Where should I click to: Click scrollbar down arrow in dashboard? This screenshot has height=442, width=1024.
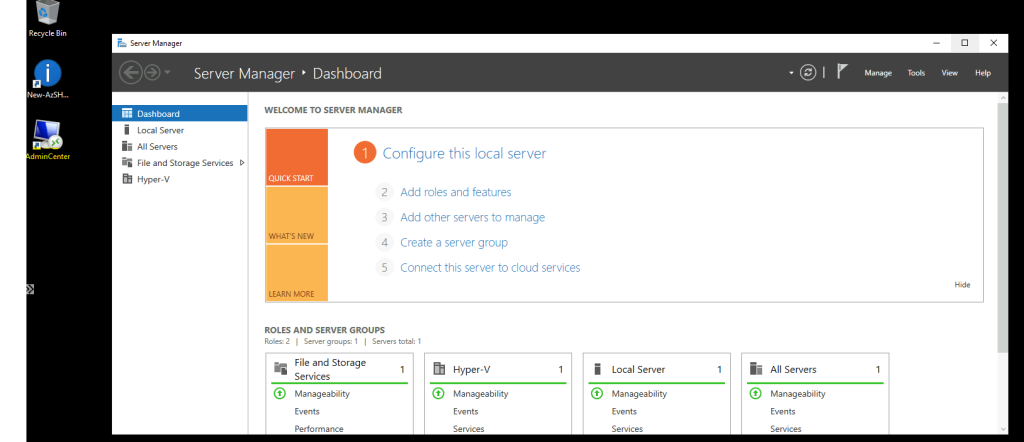tap(1004, 429)
